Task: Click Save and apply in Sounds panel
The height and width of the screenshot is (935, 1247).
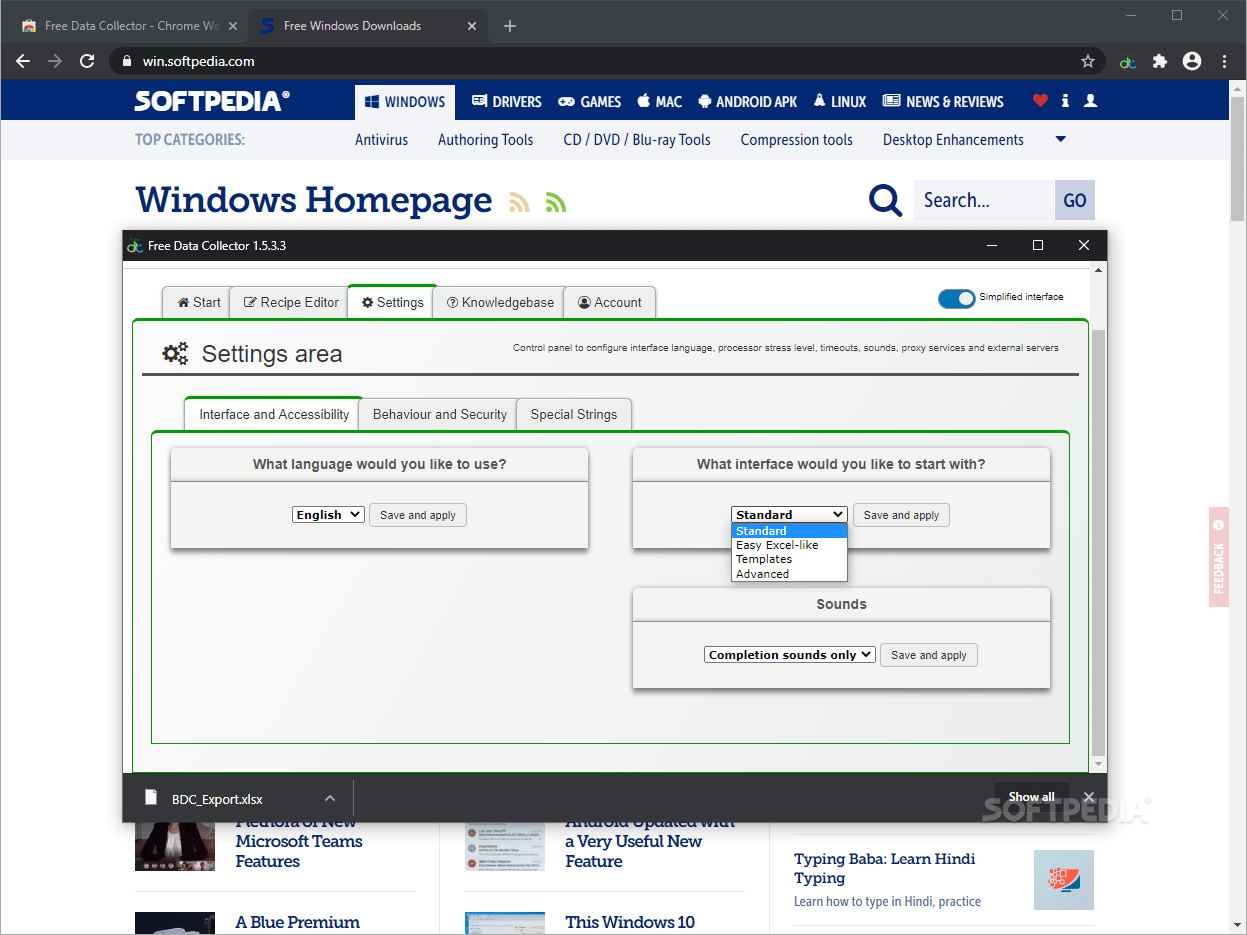Action: 929,655
